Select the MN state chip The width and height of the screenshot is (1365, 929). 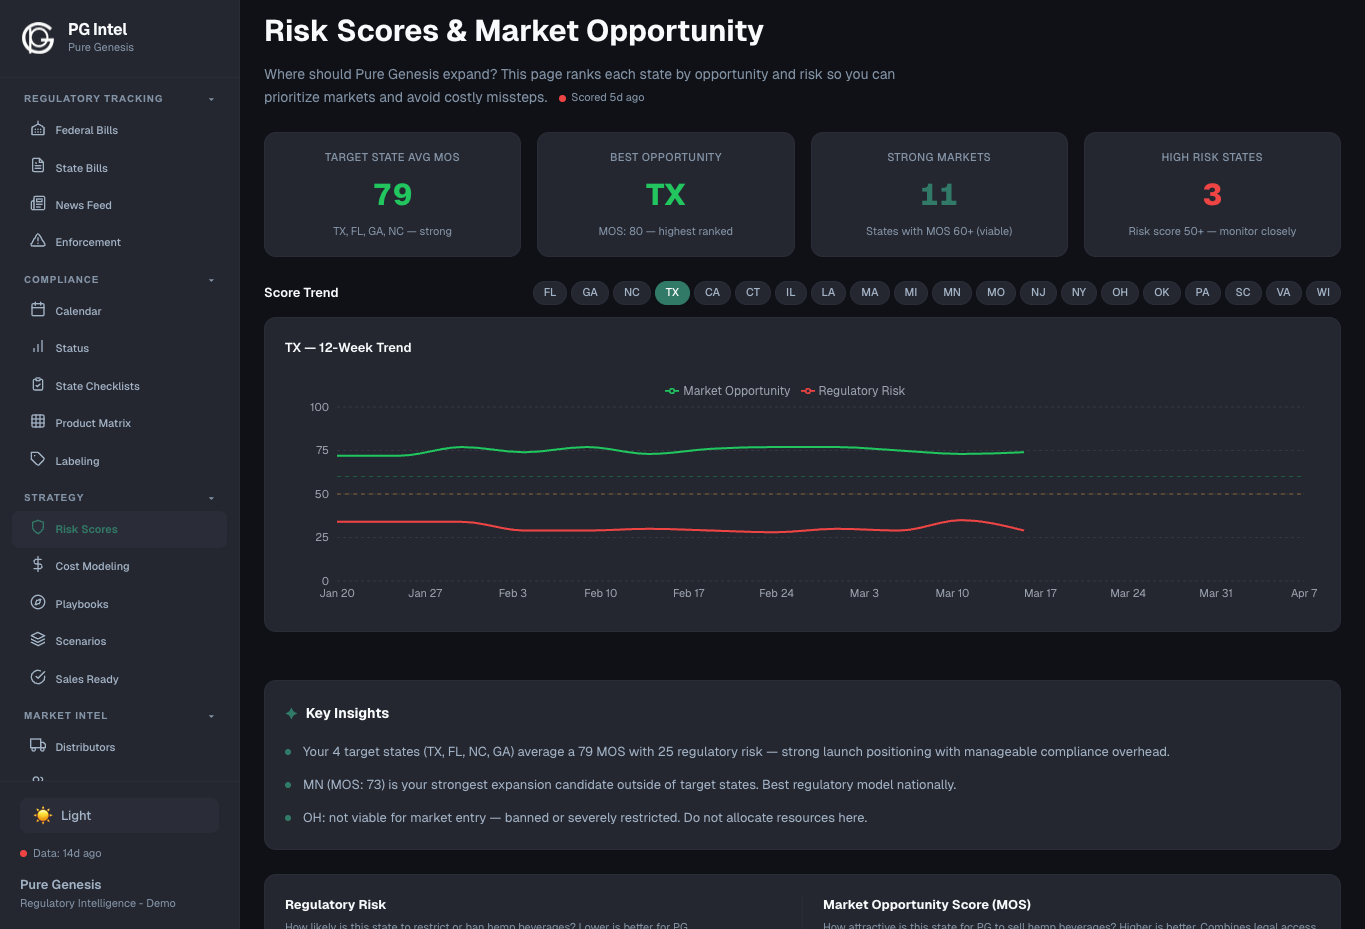tap(951, 292)
